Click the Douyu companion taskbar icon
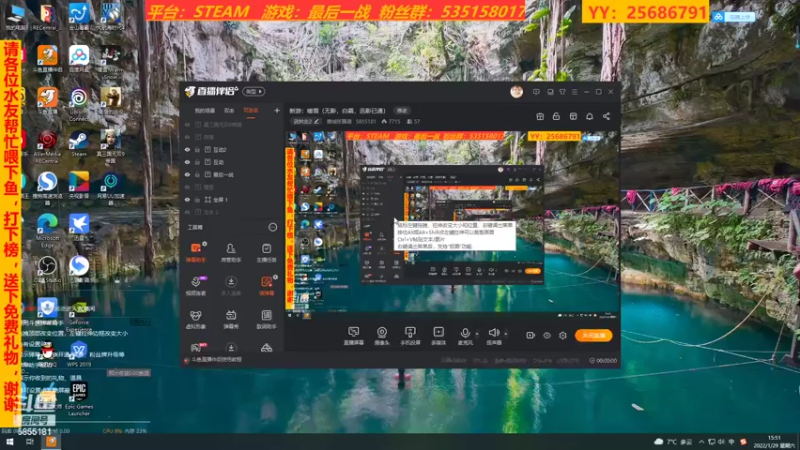The image size is (800, 450). (51, 442)
